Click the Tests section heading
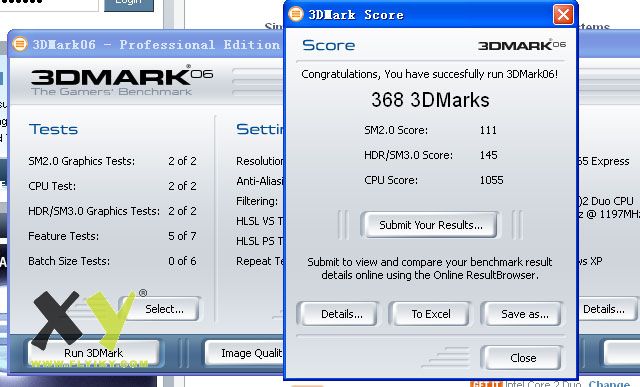Viewport: 640px width, 387px height. 53,129
